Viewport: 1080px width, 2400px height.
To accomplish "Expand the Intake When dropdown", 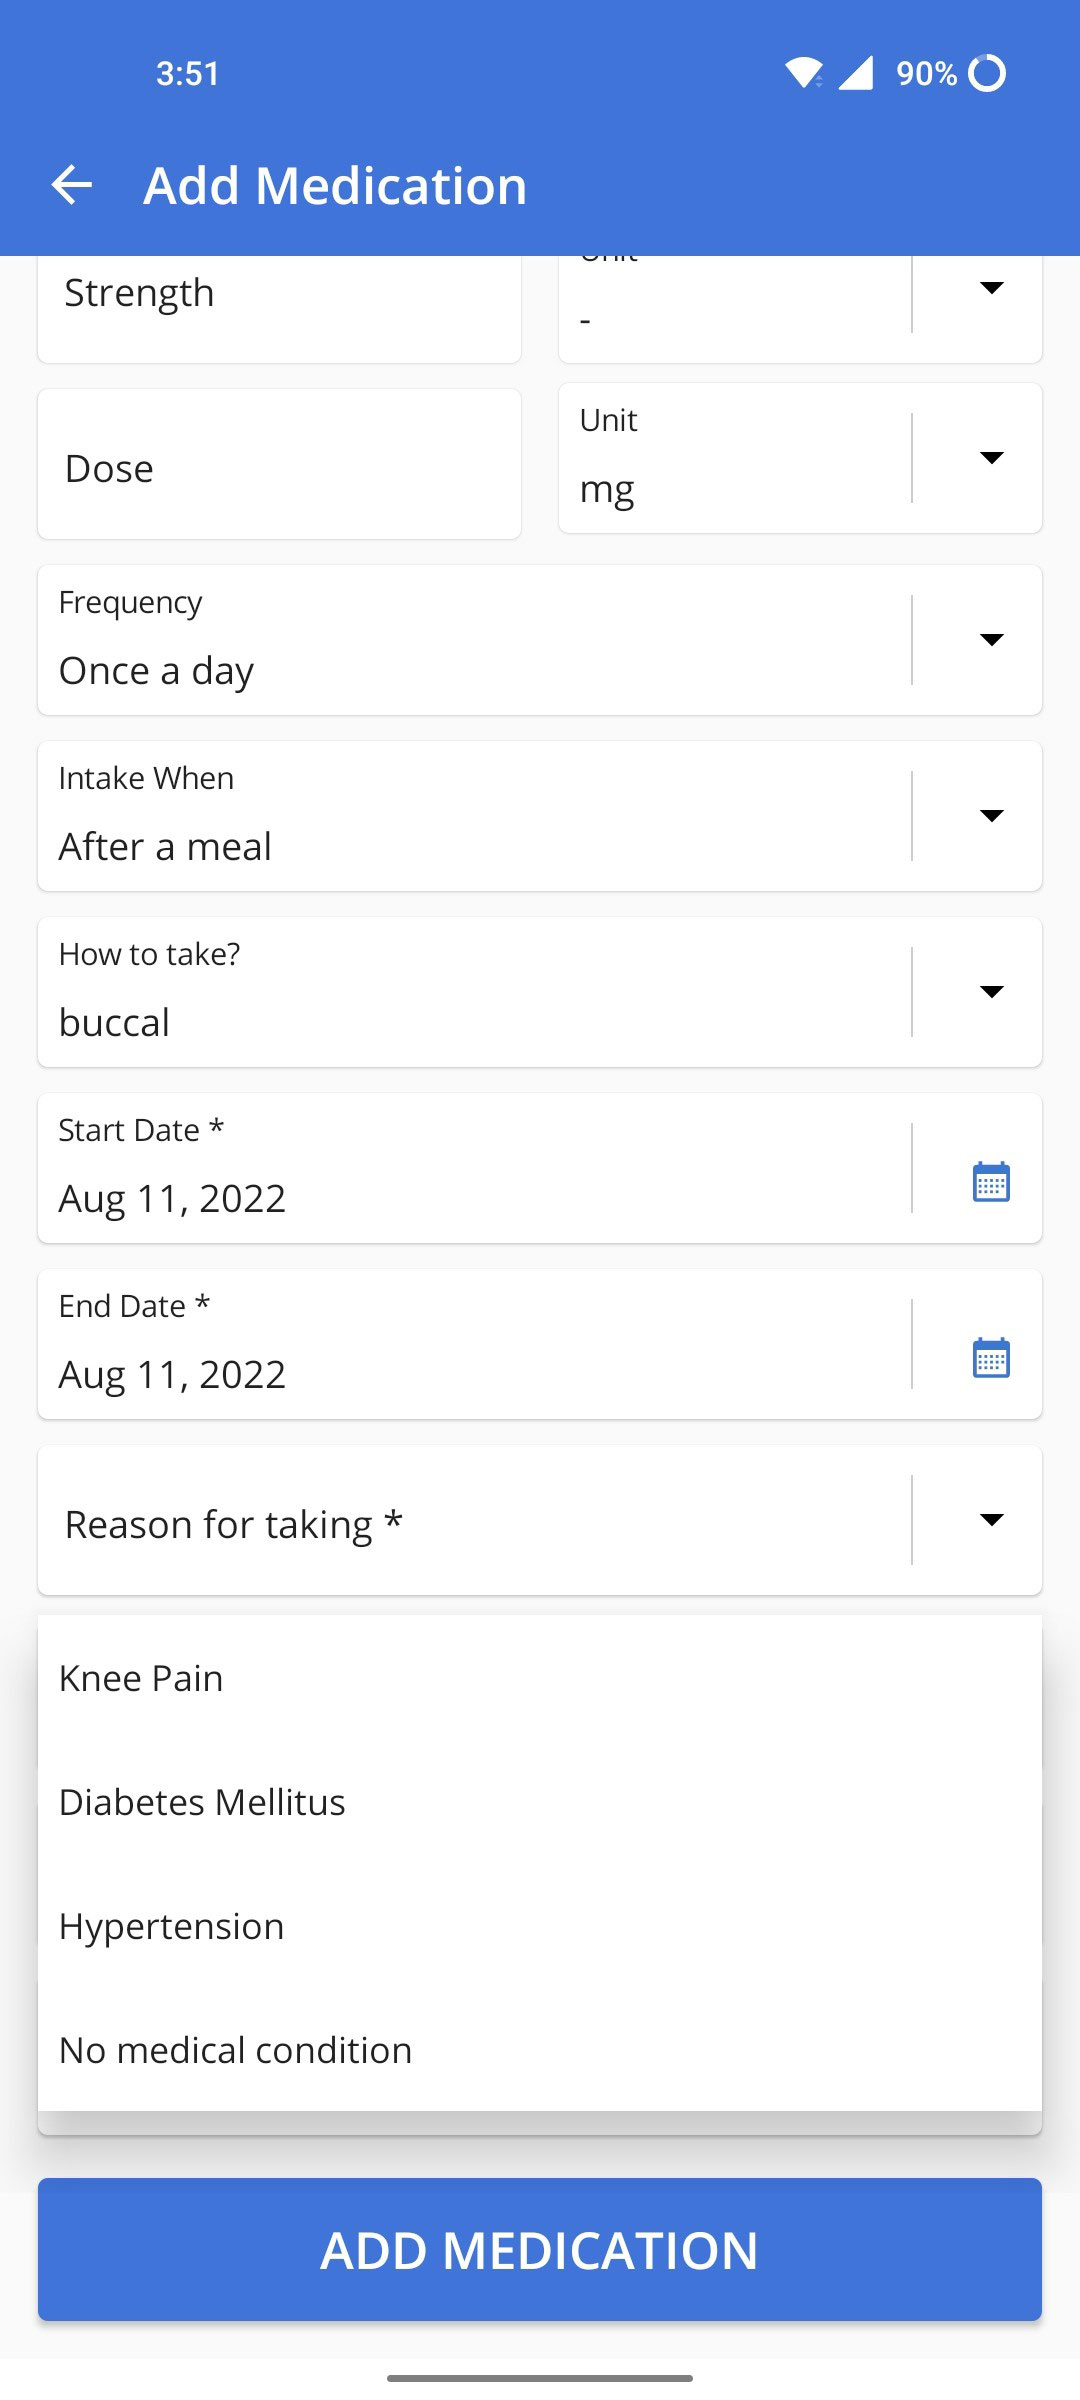I will pos(991,816).
